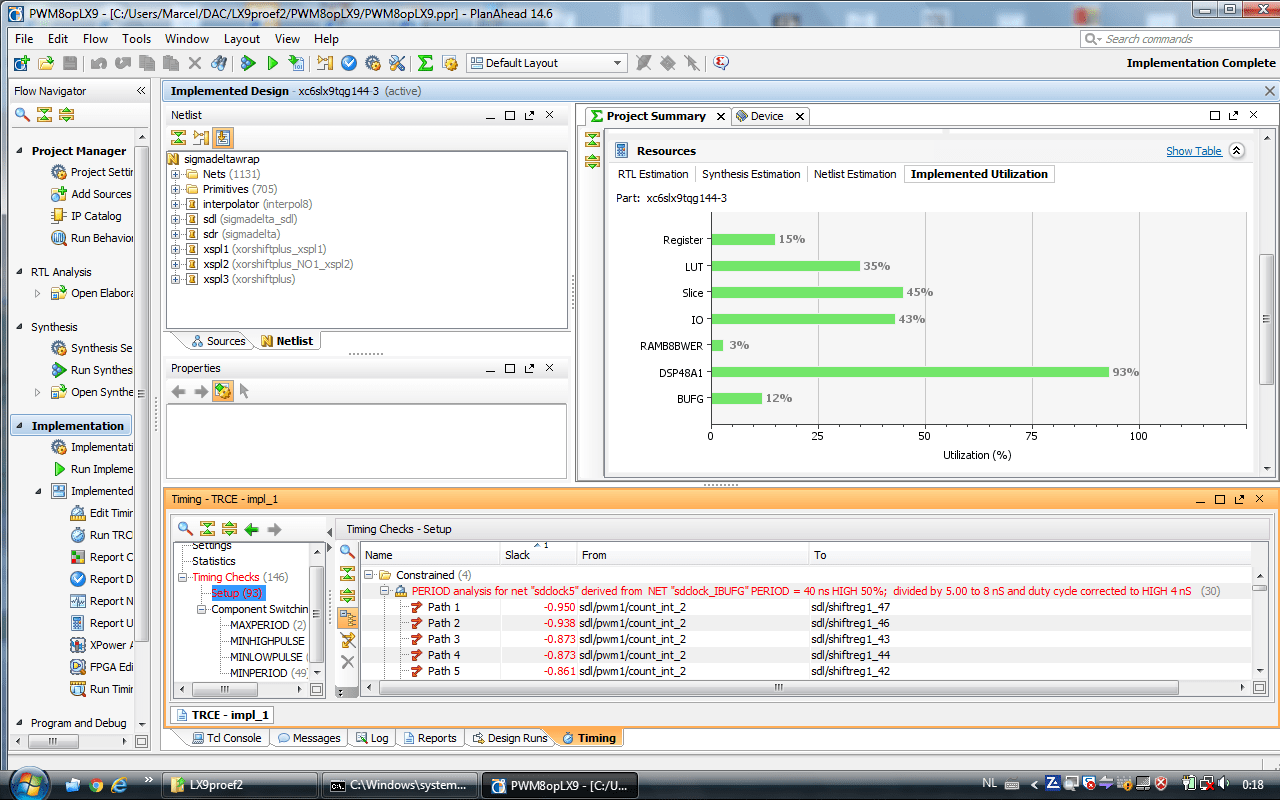Screen dimensions: 1280x800
Task: Open LX9proef2 in the taskbar
Action: point(239,785)
